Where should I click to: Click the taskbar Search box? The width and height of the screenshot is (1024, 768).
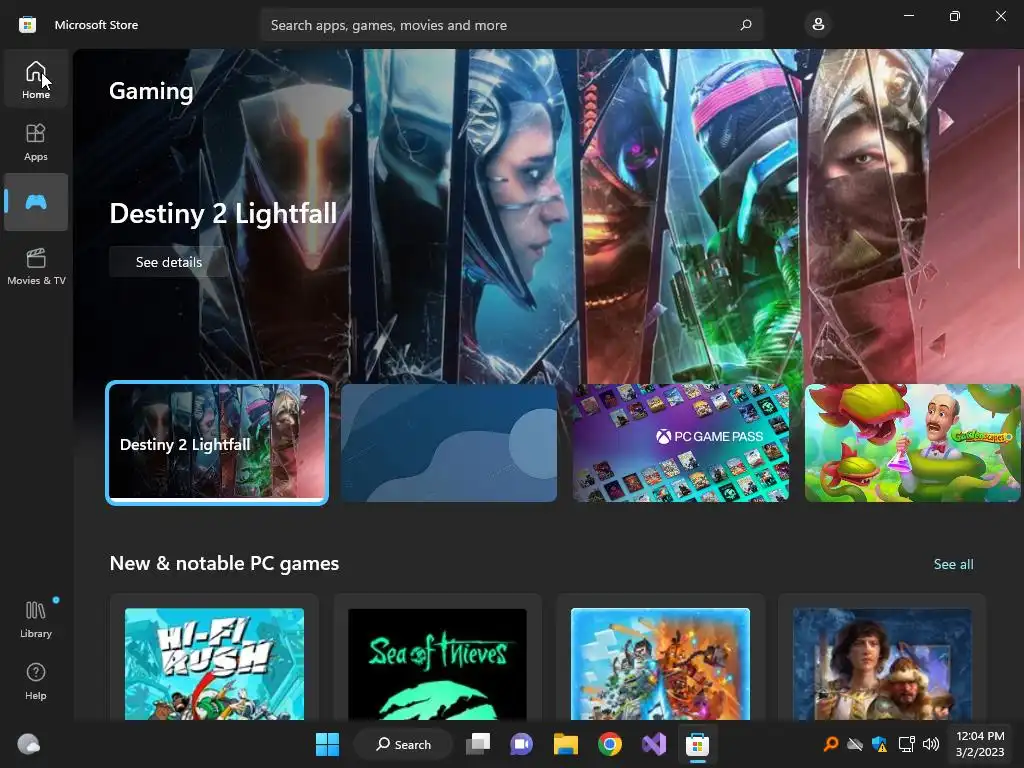(403, 744)
